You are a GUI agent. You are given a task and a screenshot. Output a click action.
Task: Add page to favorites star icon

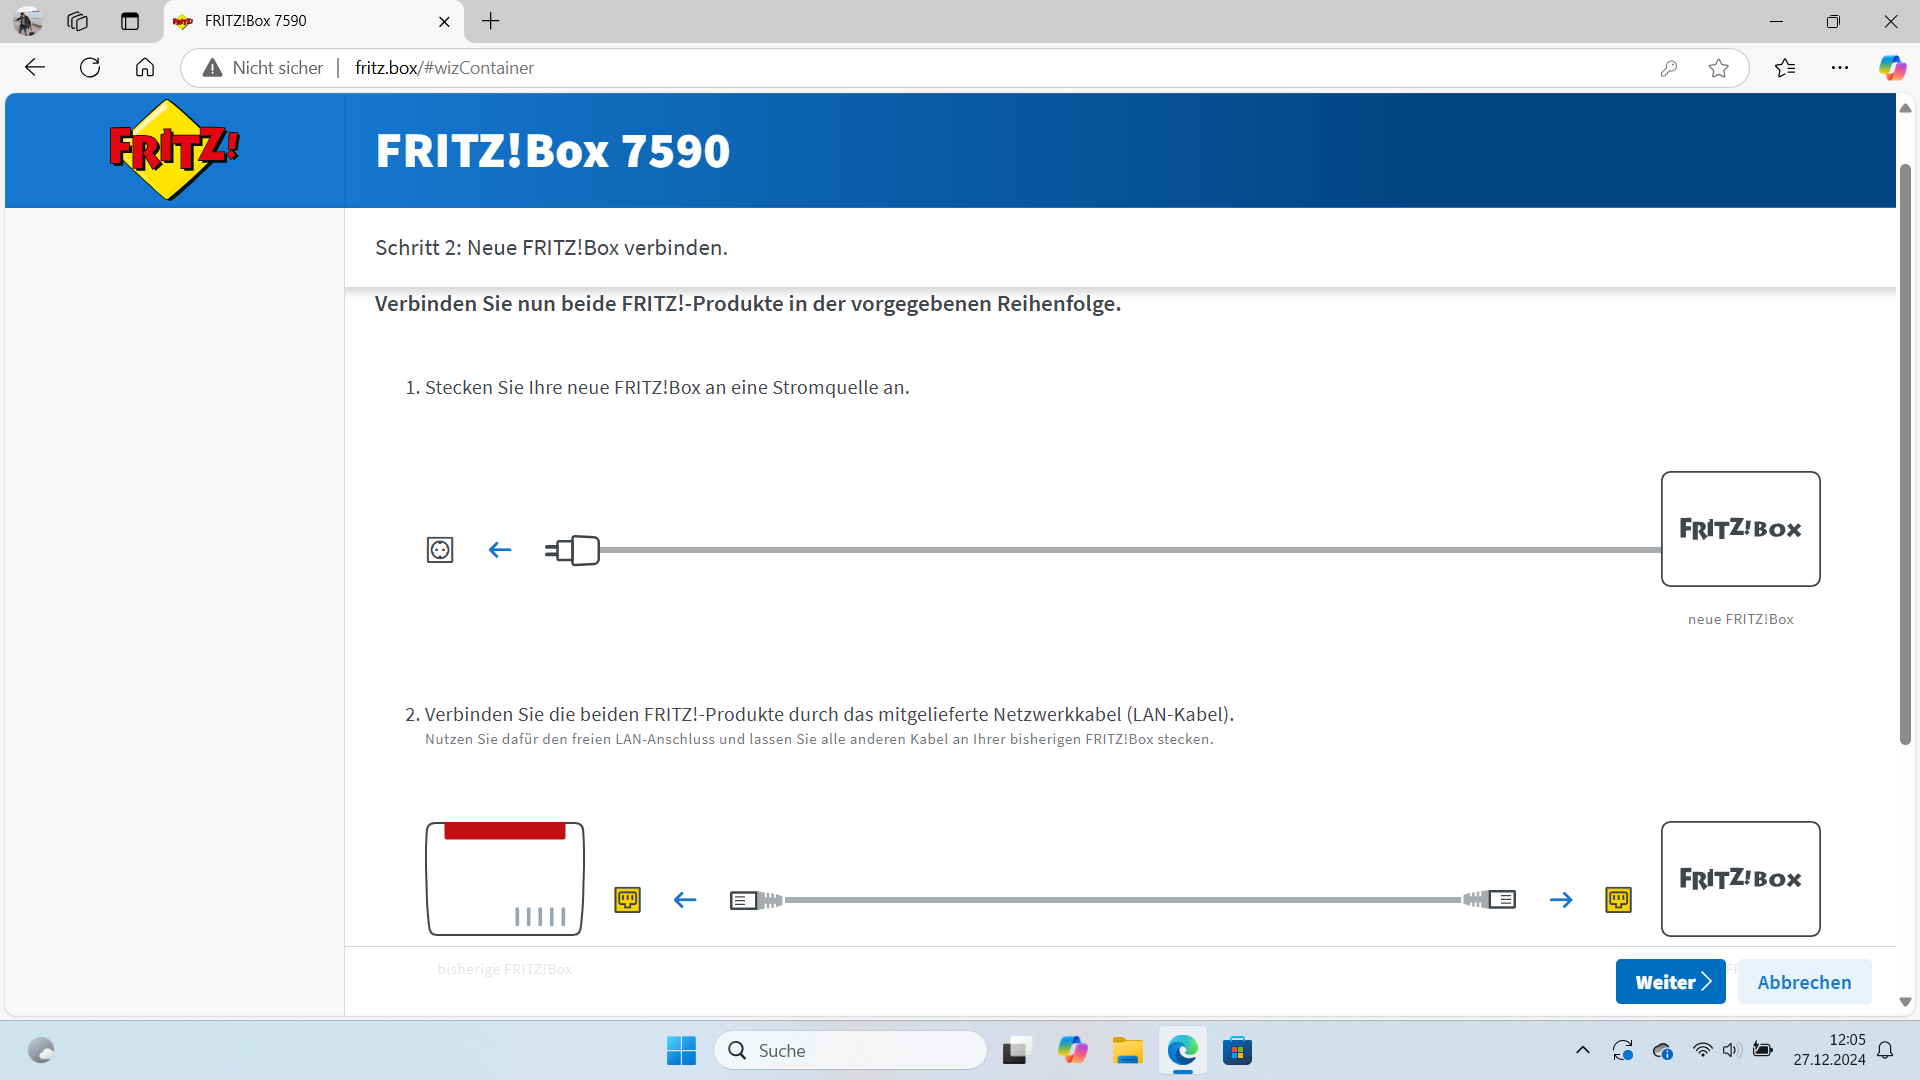click(x=1718, y=68)
